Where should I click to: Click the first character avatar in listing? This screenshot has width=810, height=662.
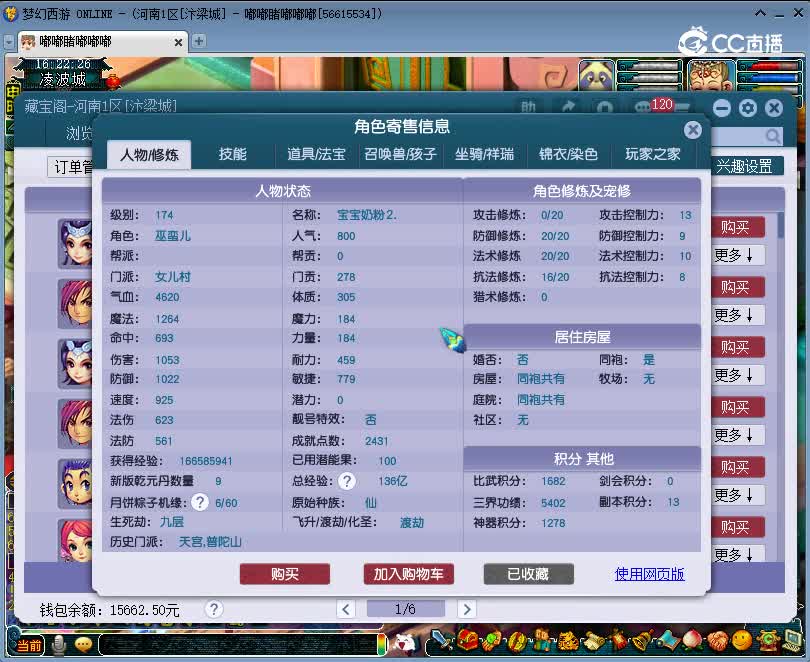[x=75, y=243]
